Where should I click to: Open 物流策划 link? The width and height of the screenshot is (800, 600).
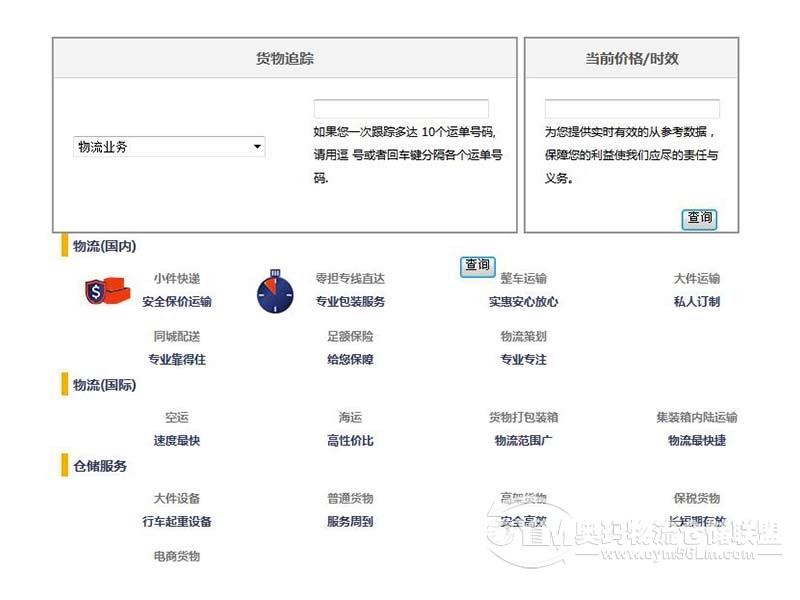[523, 336]
